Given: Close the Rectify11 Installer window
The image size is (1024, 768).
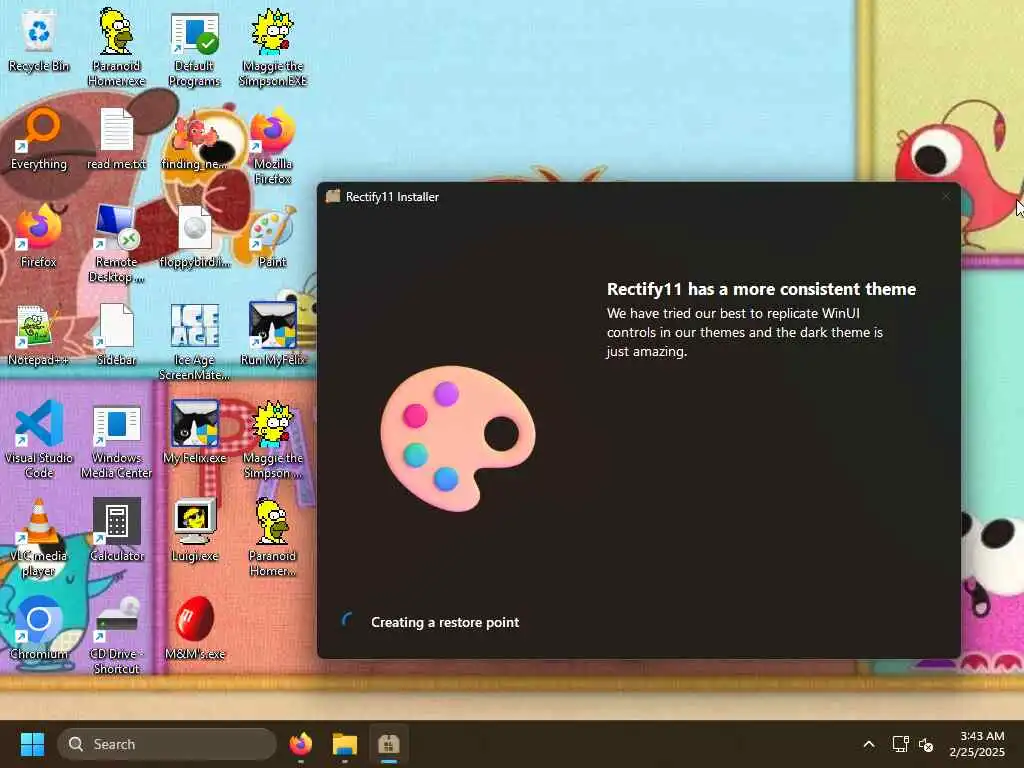Looking at the screenshot, I should [x=946, y=197].
